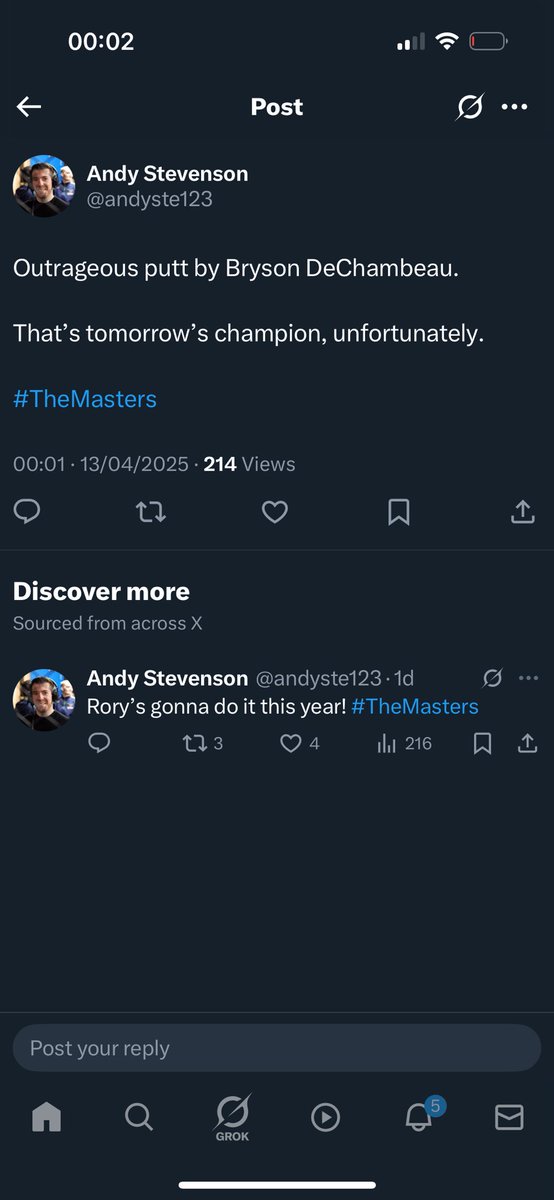Image resolution: width=554 pixels, height=1200 pixels.
Task: Repost the main post
Action: pyautogui.click(x=150, y=512)
